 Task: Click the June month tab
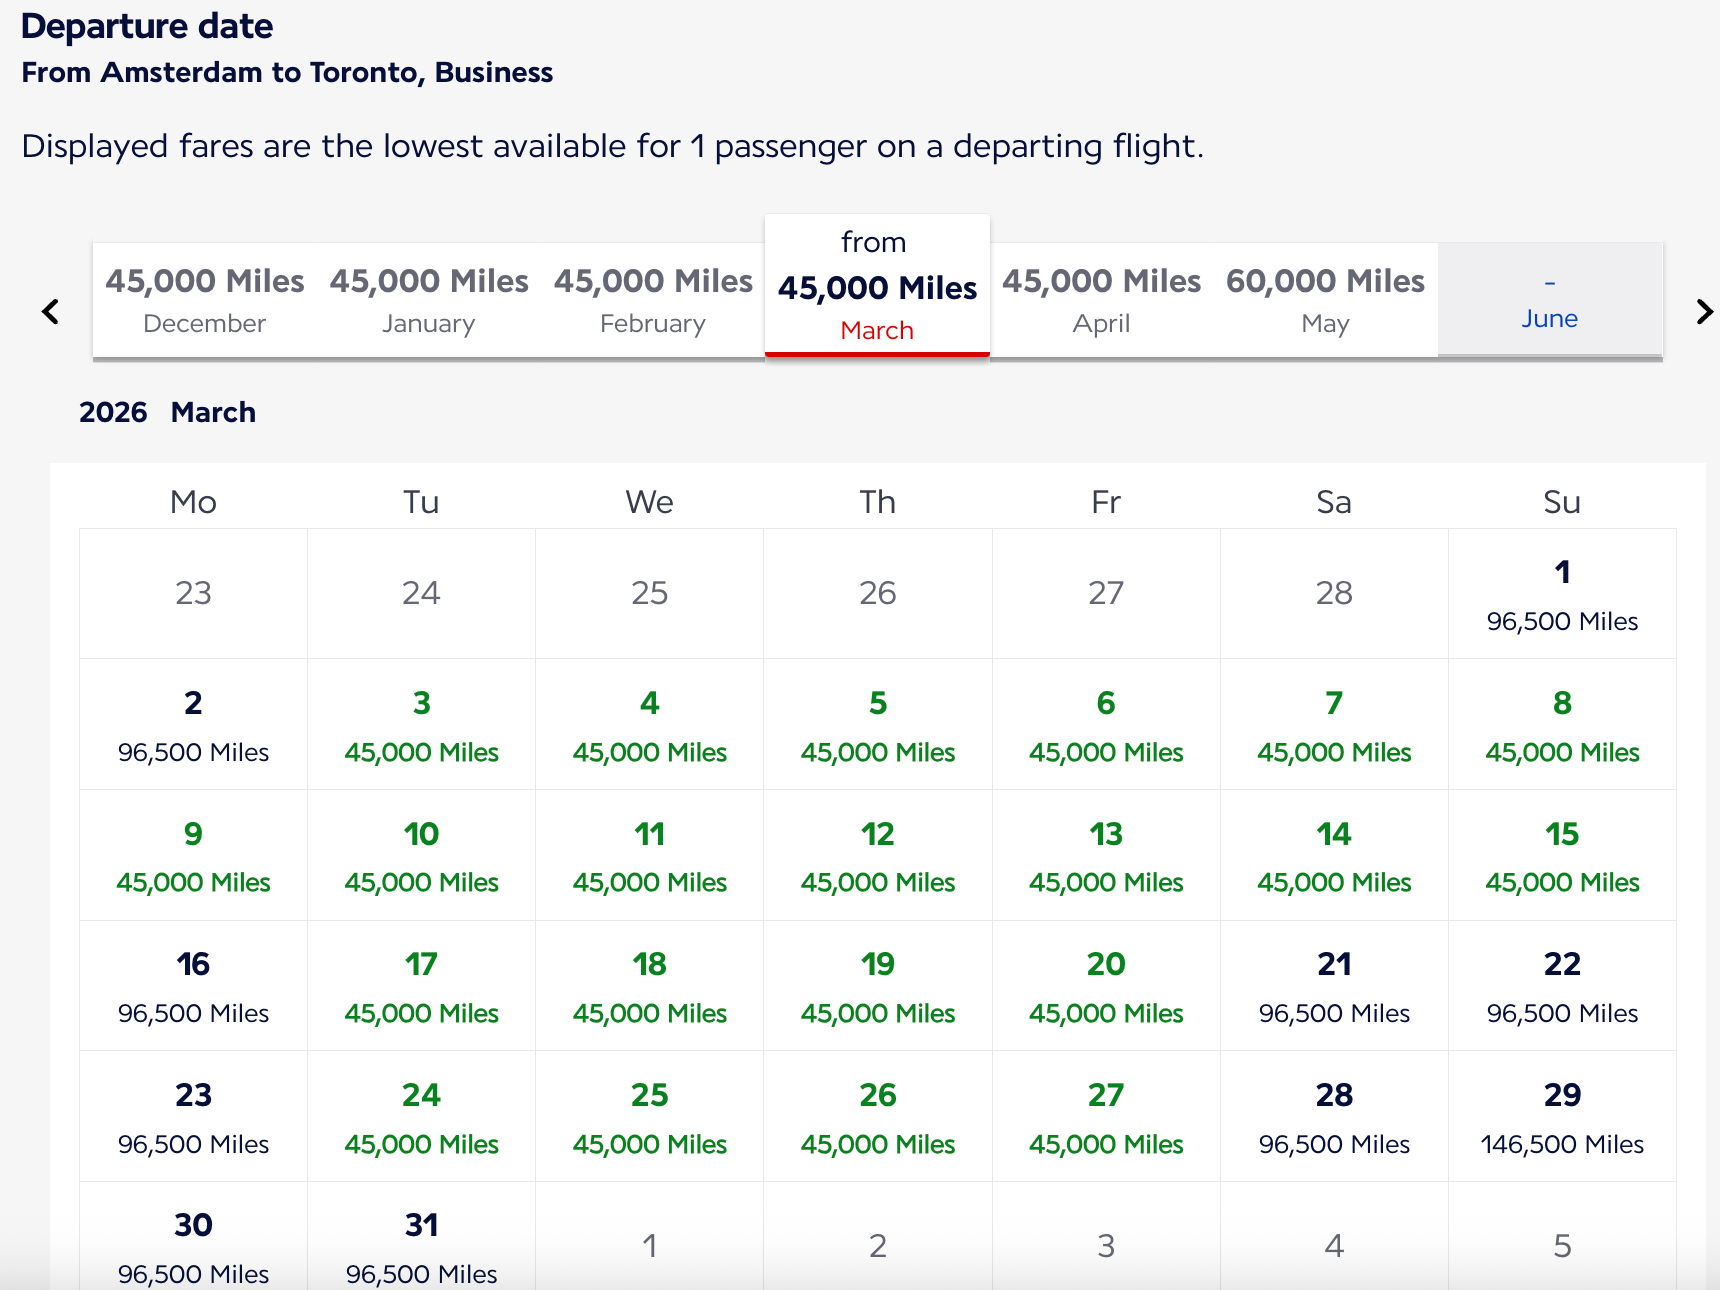pos(1549,300)
